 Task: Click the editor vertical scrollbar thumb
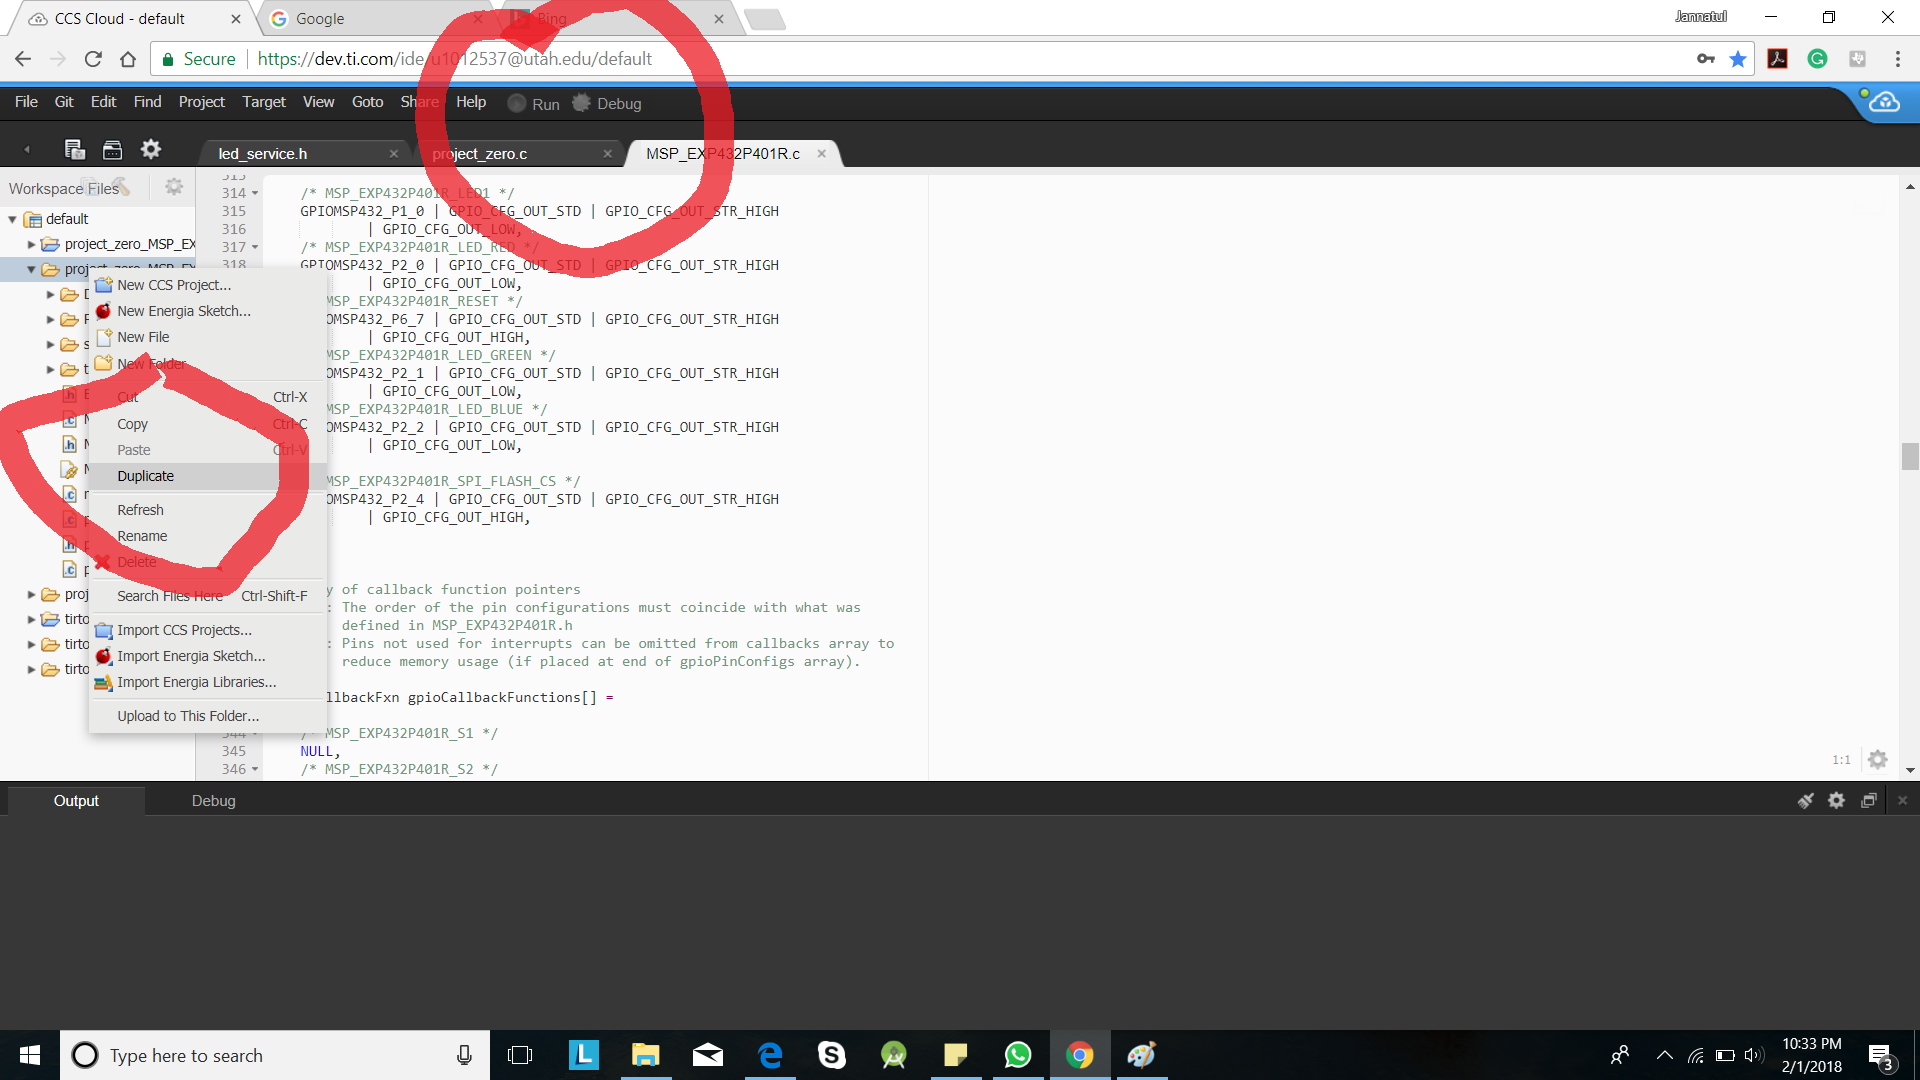(1909, 456)
